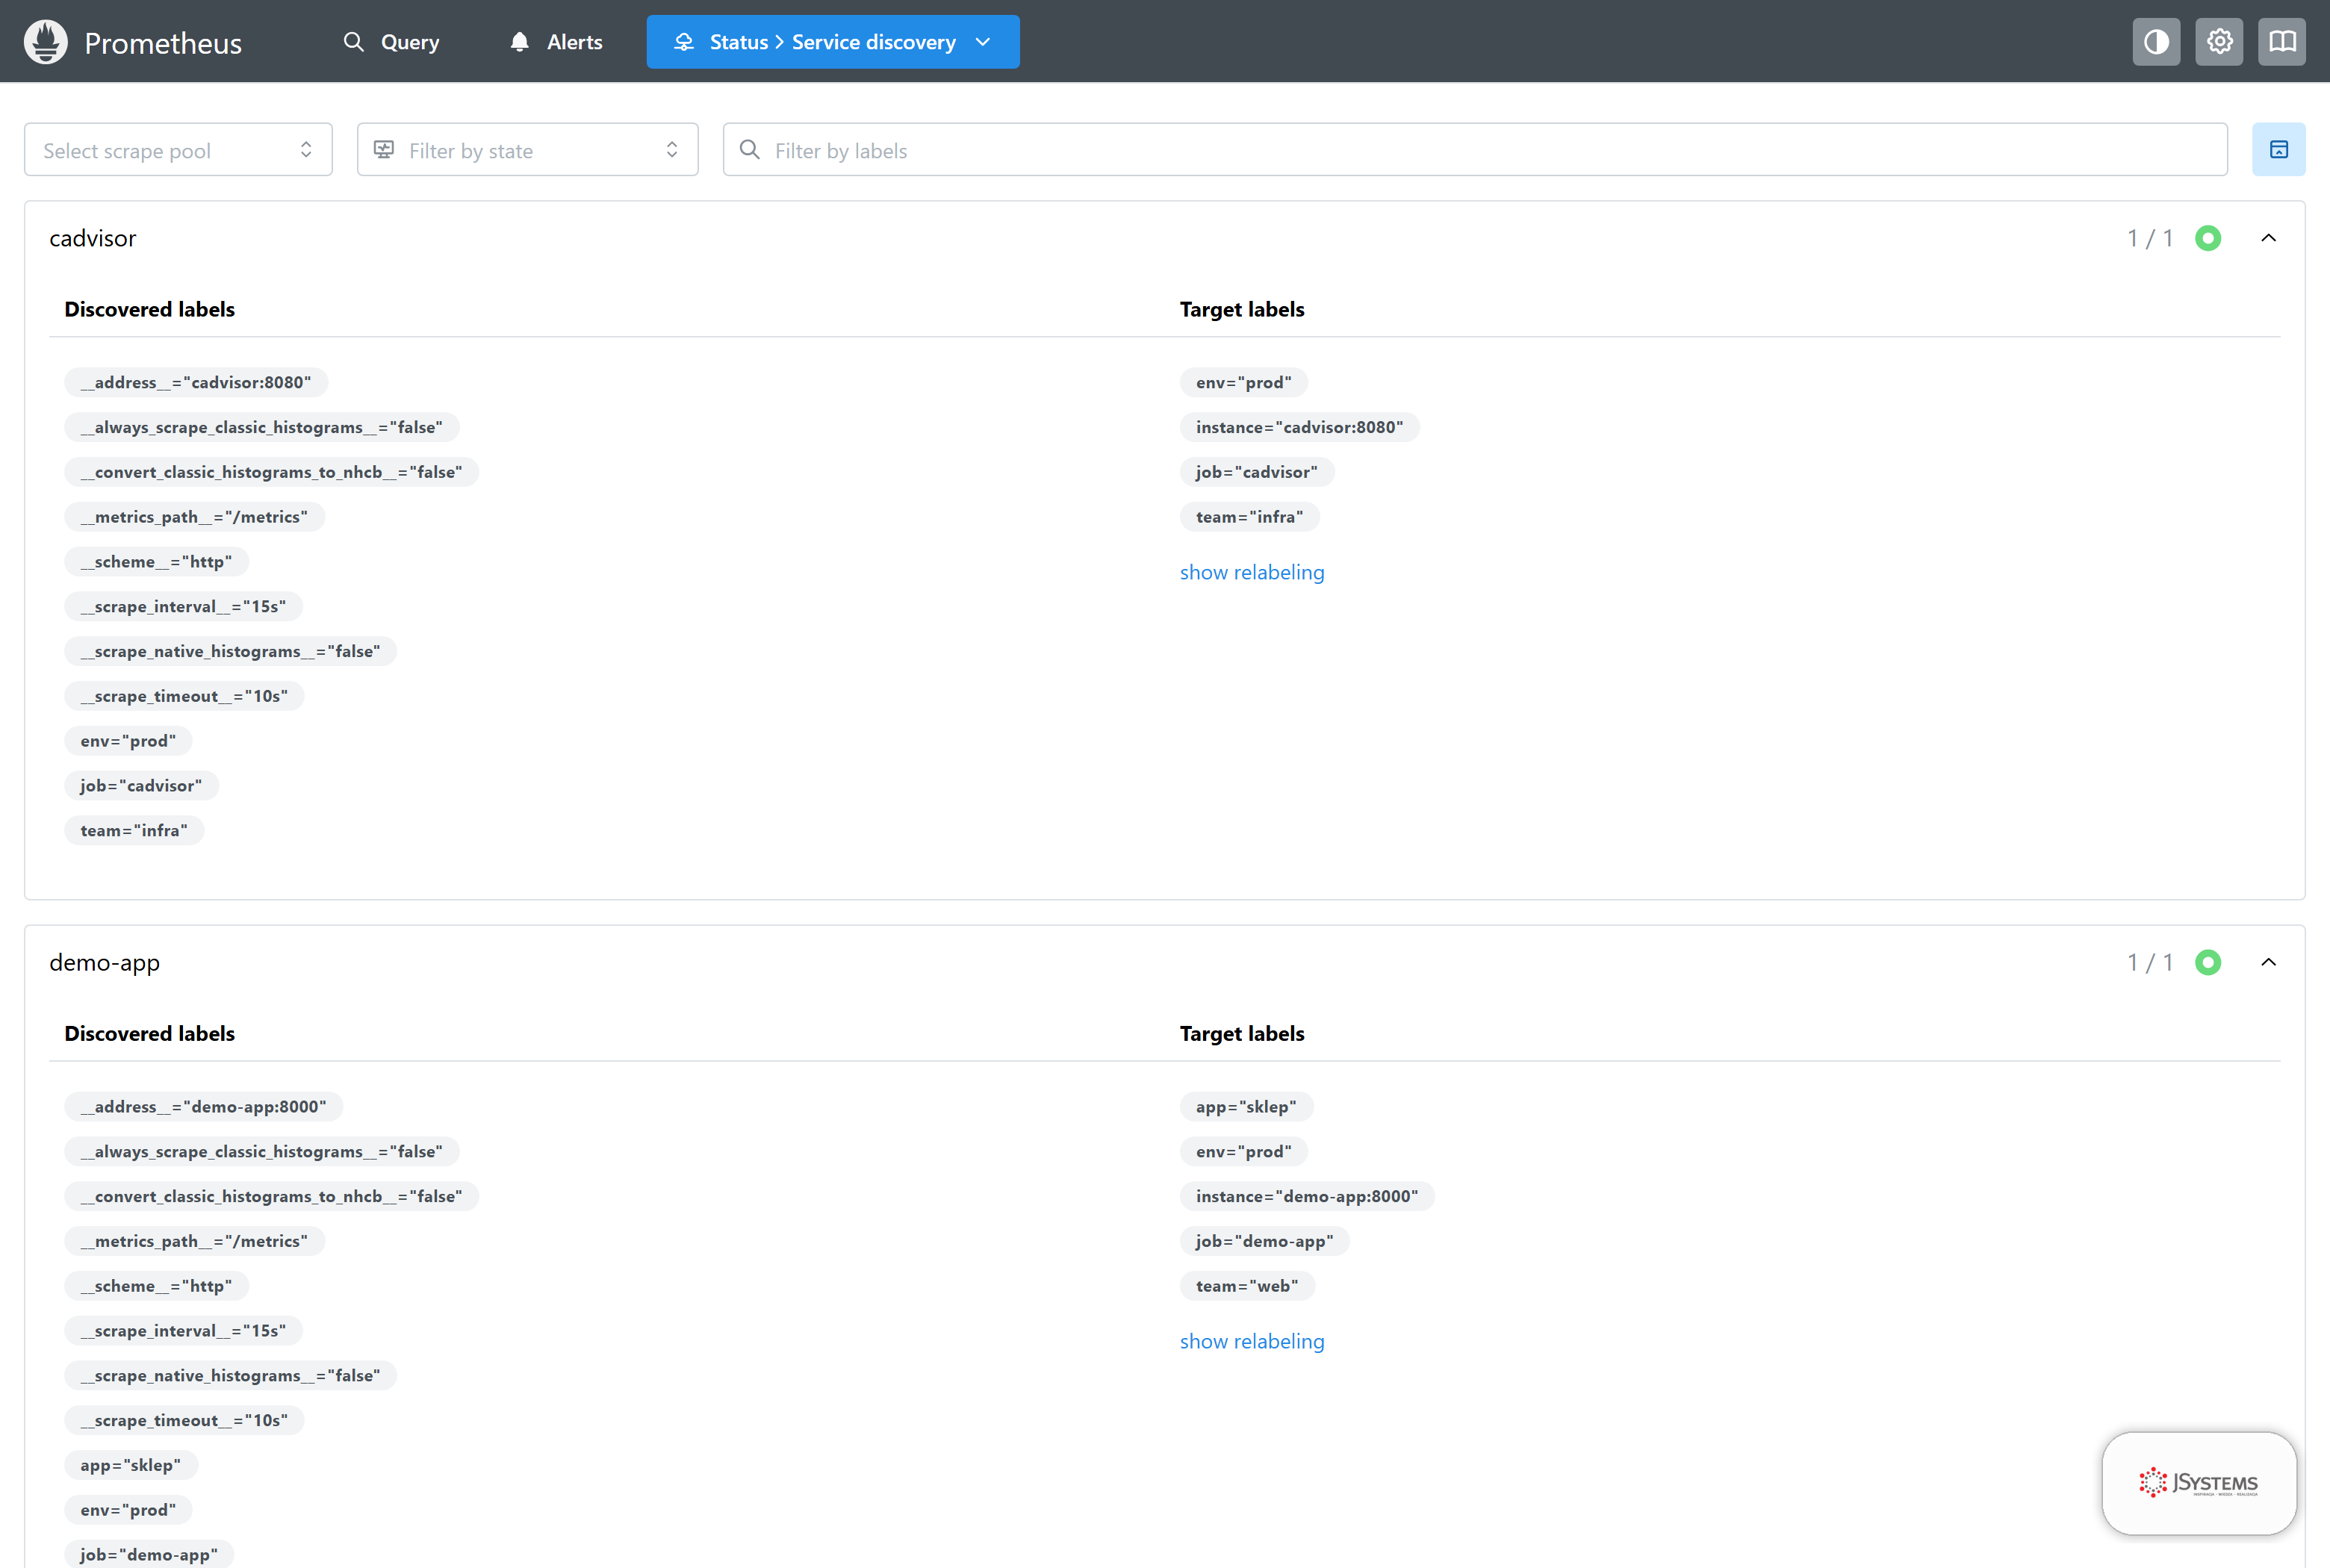This screenshot has height=1568, width=2330.
Task: Click the cadvisor __scrape_timeout__="10s" label
Action: (184, 696)
